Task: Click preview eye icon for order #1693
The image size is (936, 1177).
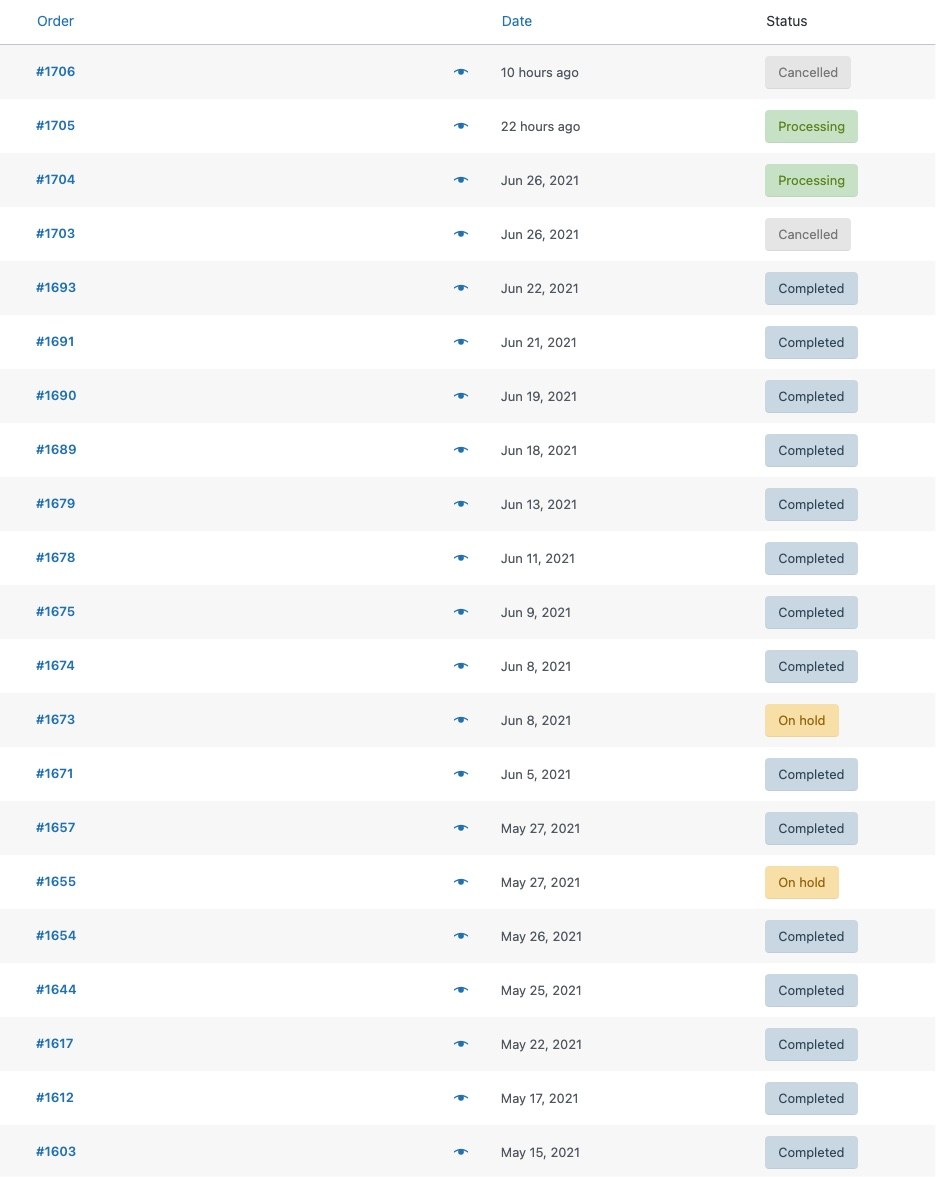Action: 461,288
